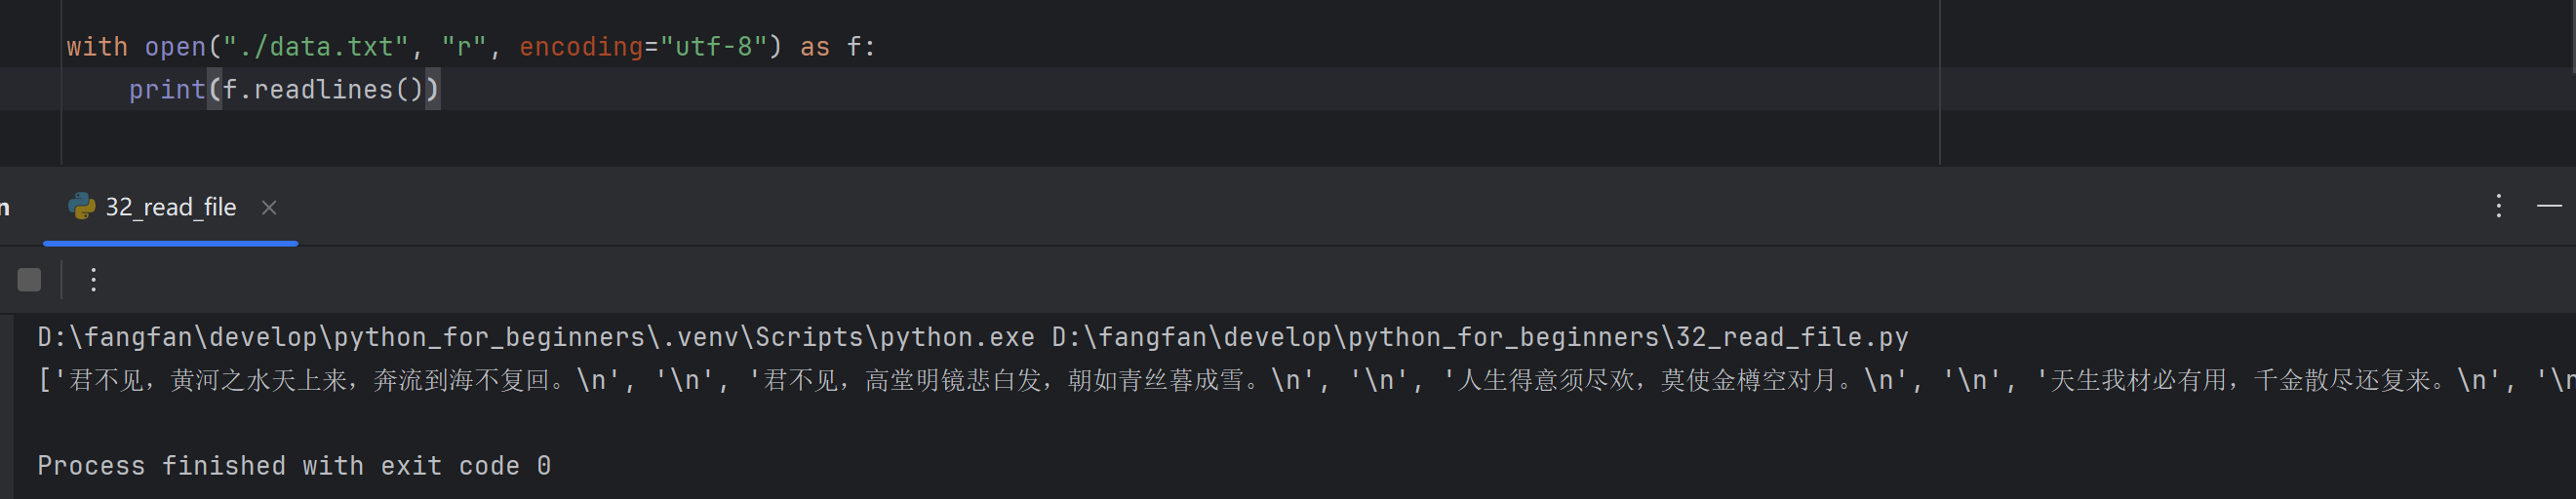The image size is (2576, 499).
Task: Click the encoding keyword argument
Action: (x=580, y=47)
